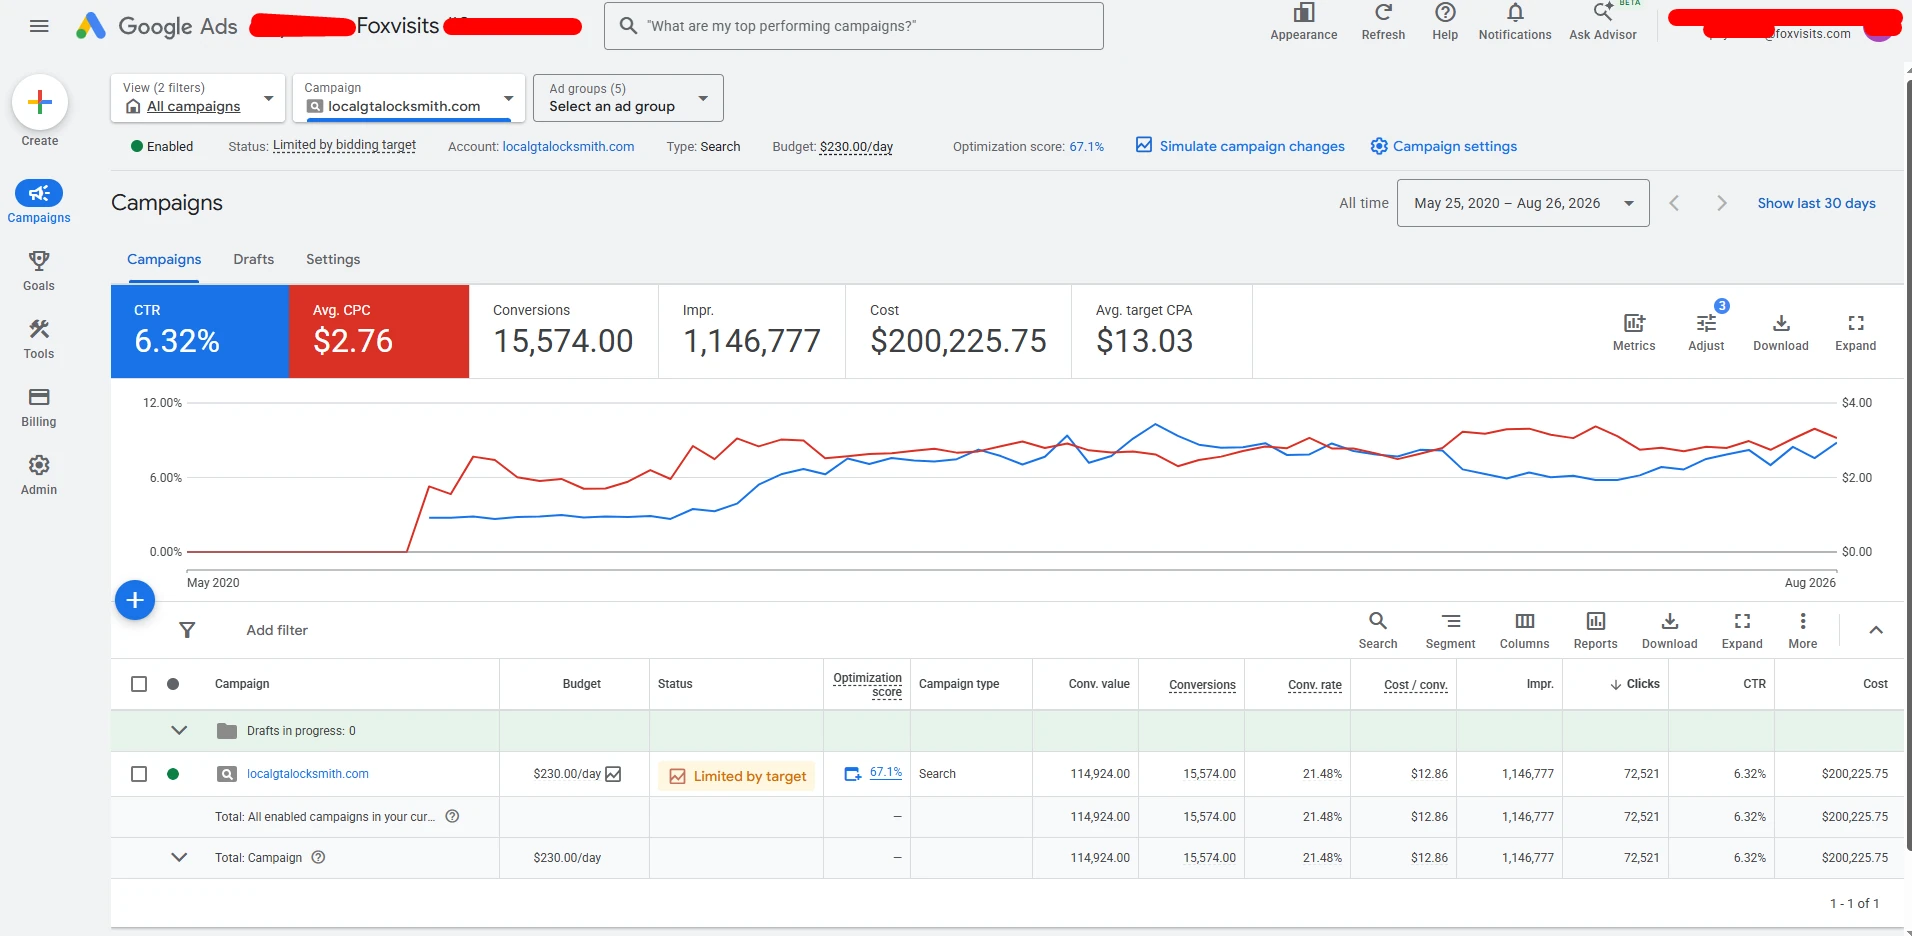Click the Google Ads logo
This screenshot has height=936, width=1912.
point(157,26)
